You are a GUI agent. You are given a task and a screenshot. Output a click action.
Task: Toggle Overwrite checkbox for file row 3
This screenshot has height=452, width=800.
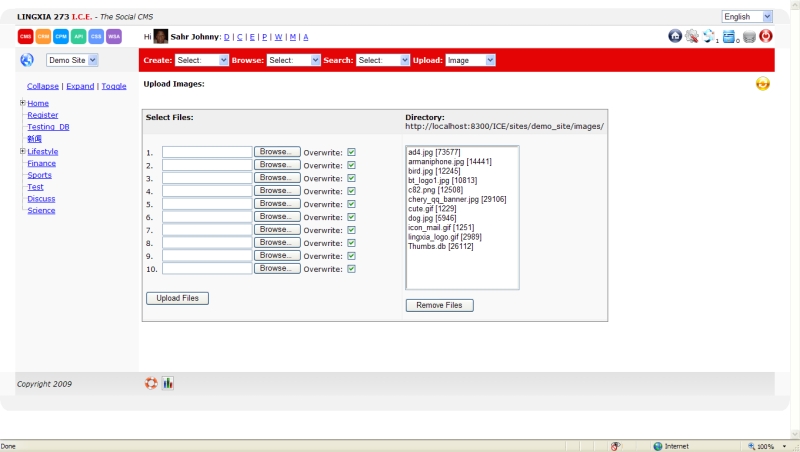(x=352, y=178)
